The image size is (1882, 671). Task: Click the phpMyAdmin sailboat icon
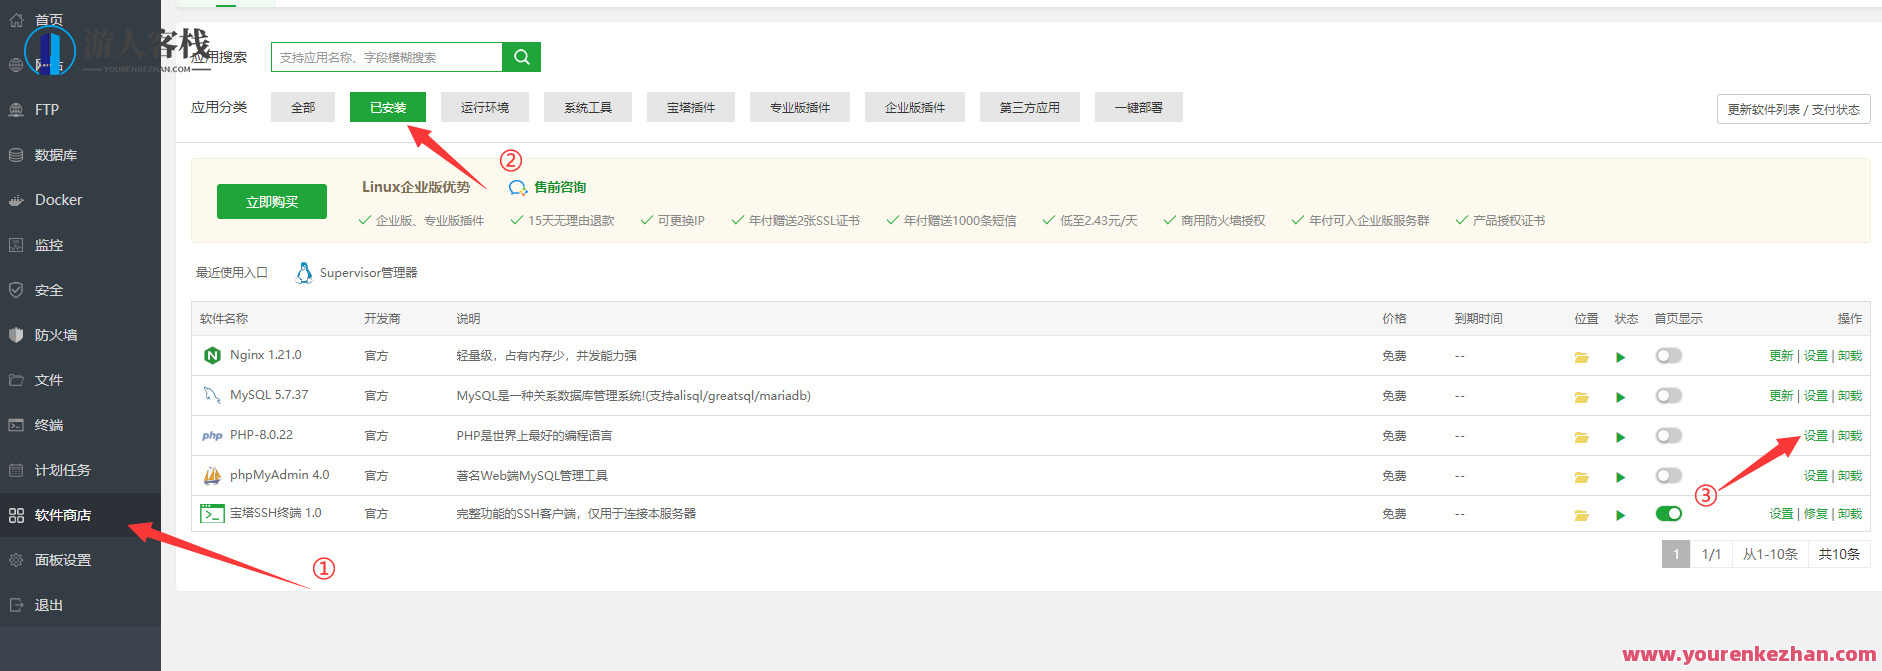click(x=212, y=475)
